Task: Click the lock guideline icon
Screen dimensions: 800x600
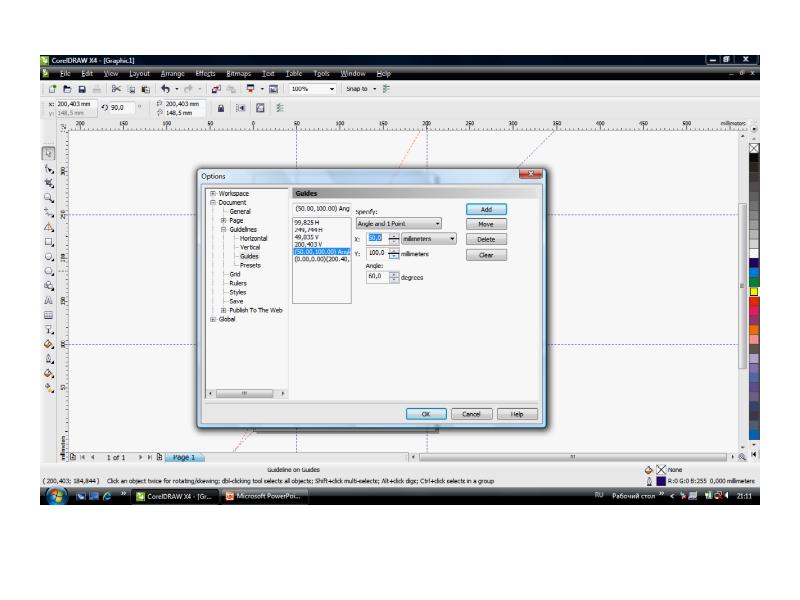Action: tap(221, 108)
